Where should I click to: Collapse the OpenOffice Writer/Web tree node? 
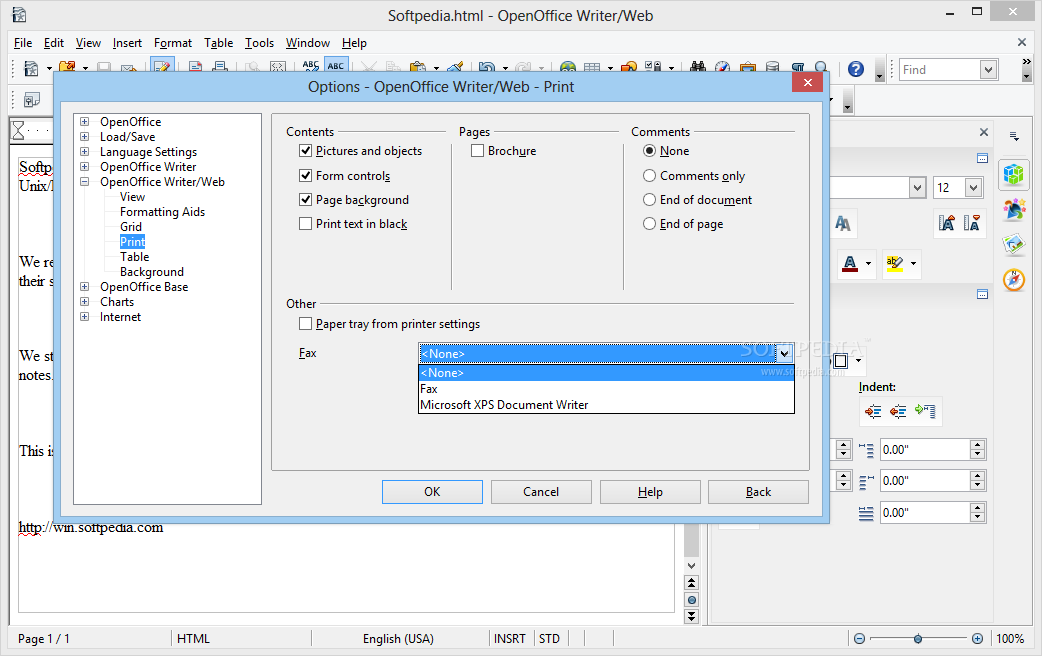click(x=84, y=181)
